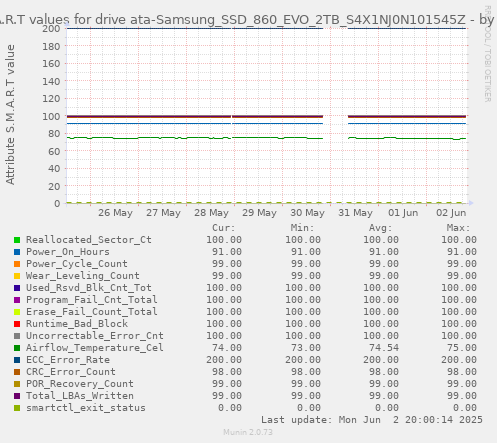The height and width of the screenshot is (443, 497).
Task: Click the ECC_Error_Rate navy swatch
Action: click(17, 360)
